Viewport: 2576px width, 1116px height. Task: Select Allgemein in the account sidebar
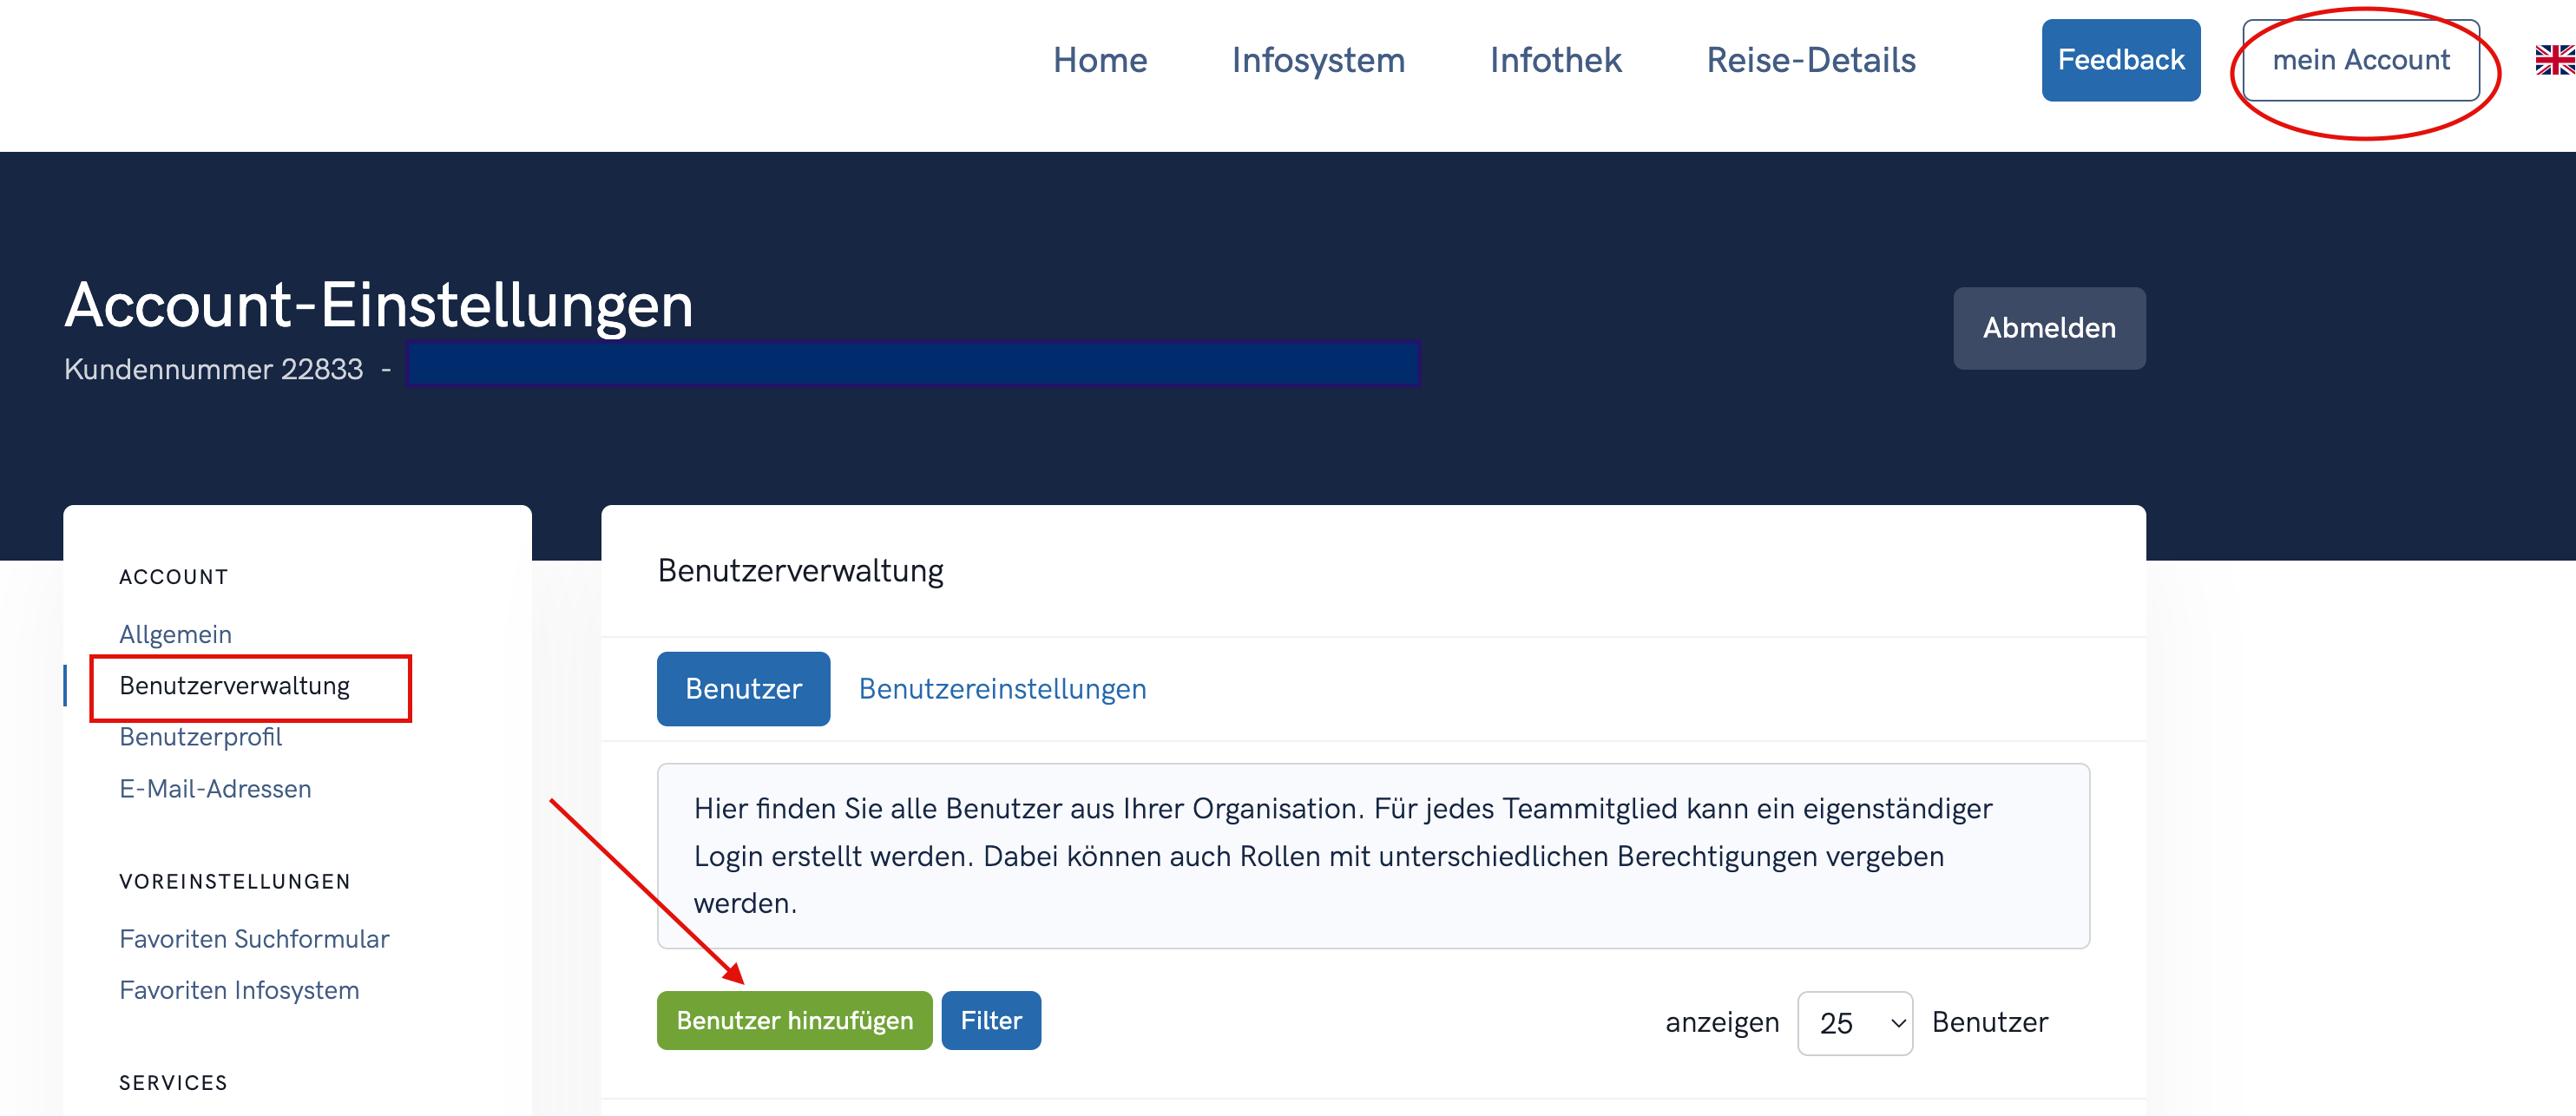point(175,634)
